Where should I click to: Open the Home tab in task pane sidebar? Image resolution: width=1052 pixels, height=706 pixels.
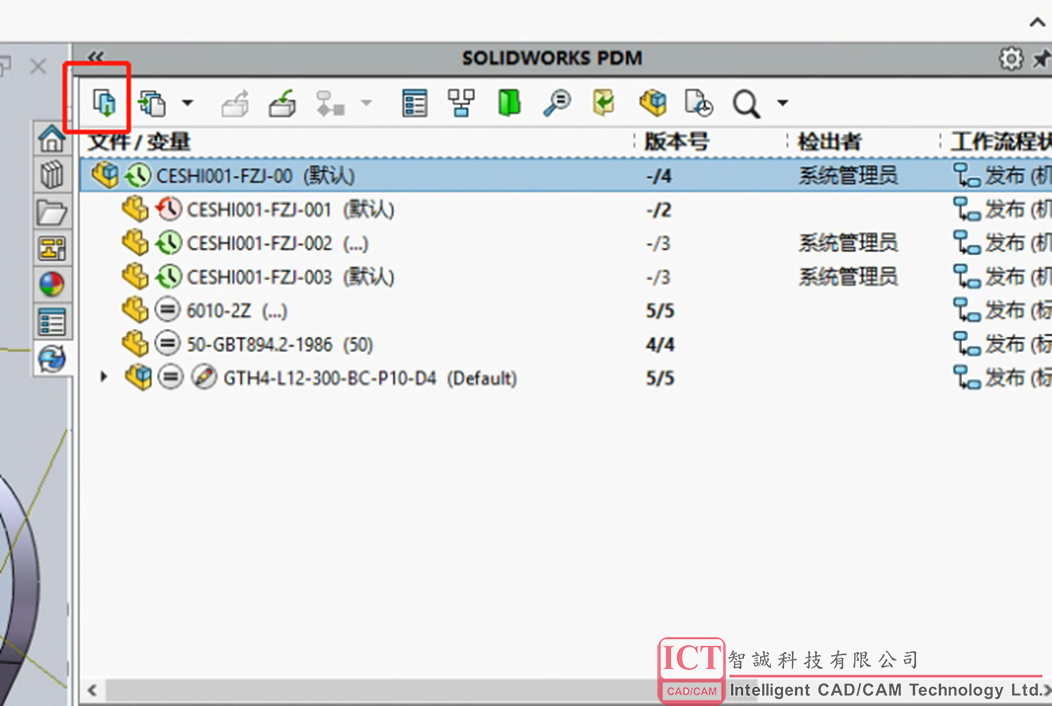pyautogui.click(x=52, y=139)
